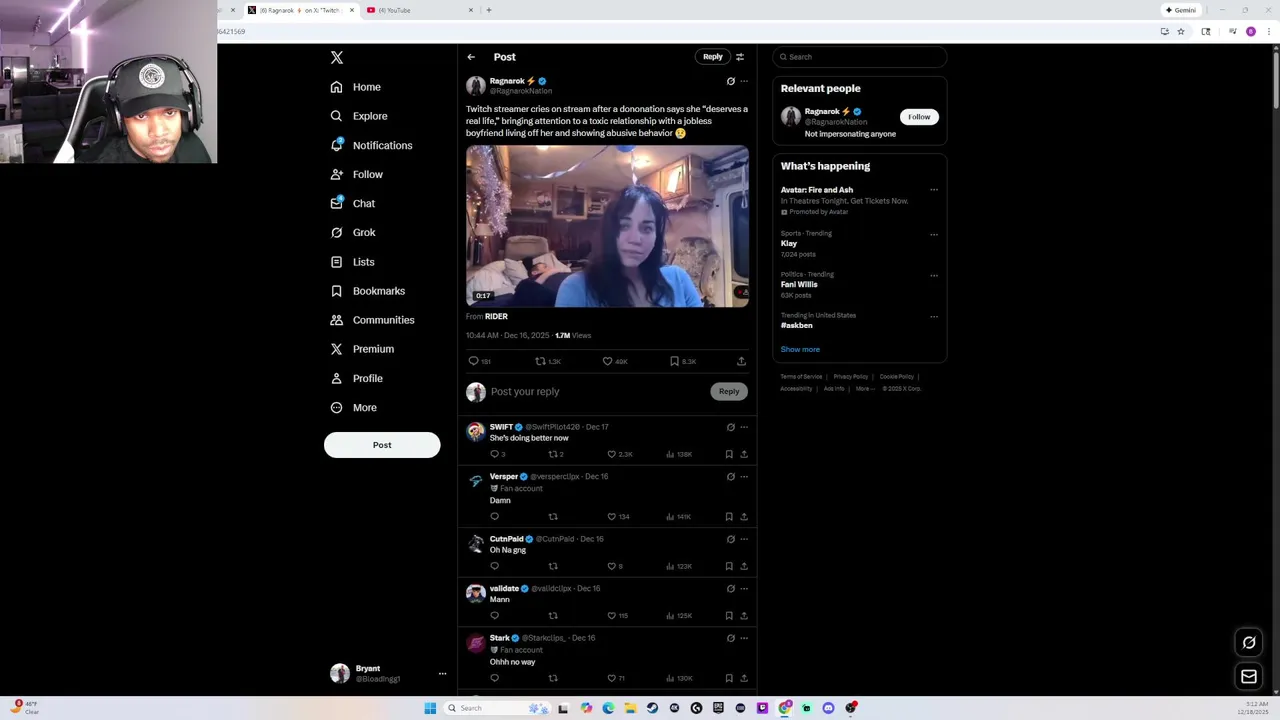Viewport: 1280px width, 720px height.
Task: Open the #askben trending topic
Action: coord(797,325)
